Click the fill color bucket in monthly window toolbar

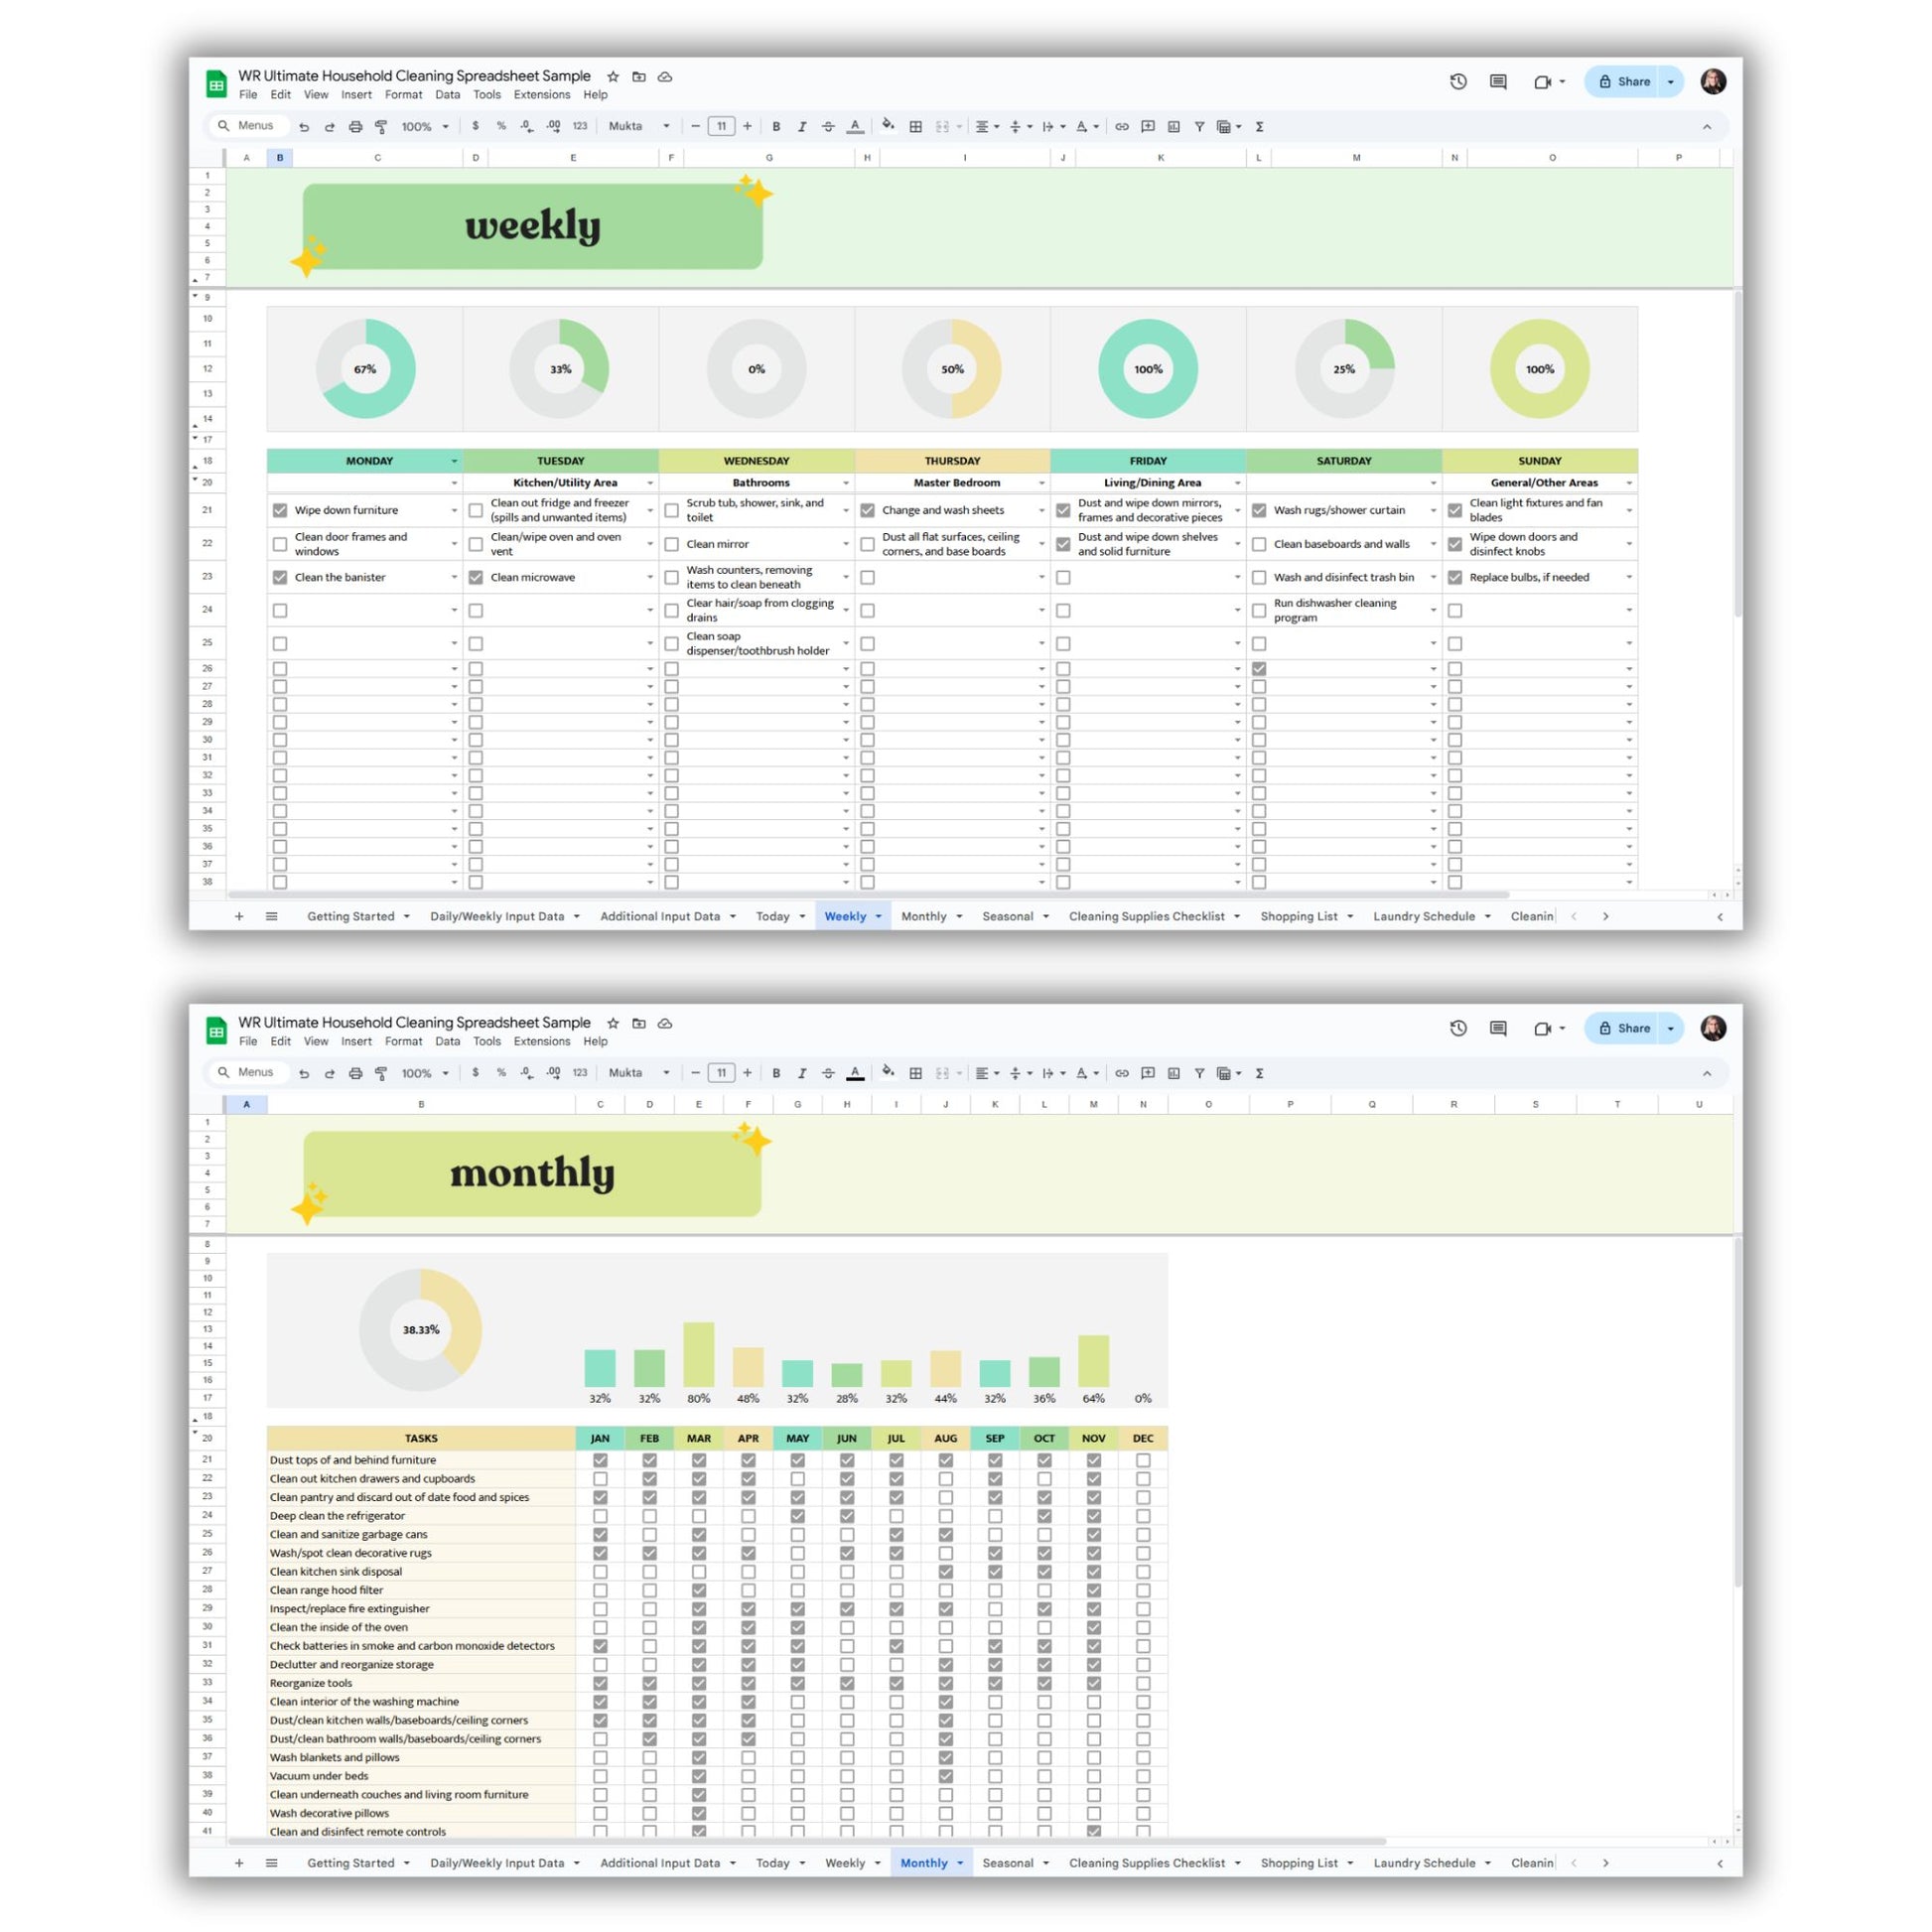887,1073
